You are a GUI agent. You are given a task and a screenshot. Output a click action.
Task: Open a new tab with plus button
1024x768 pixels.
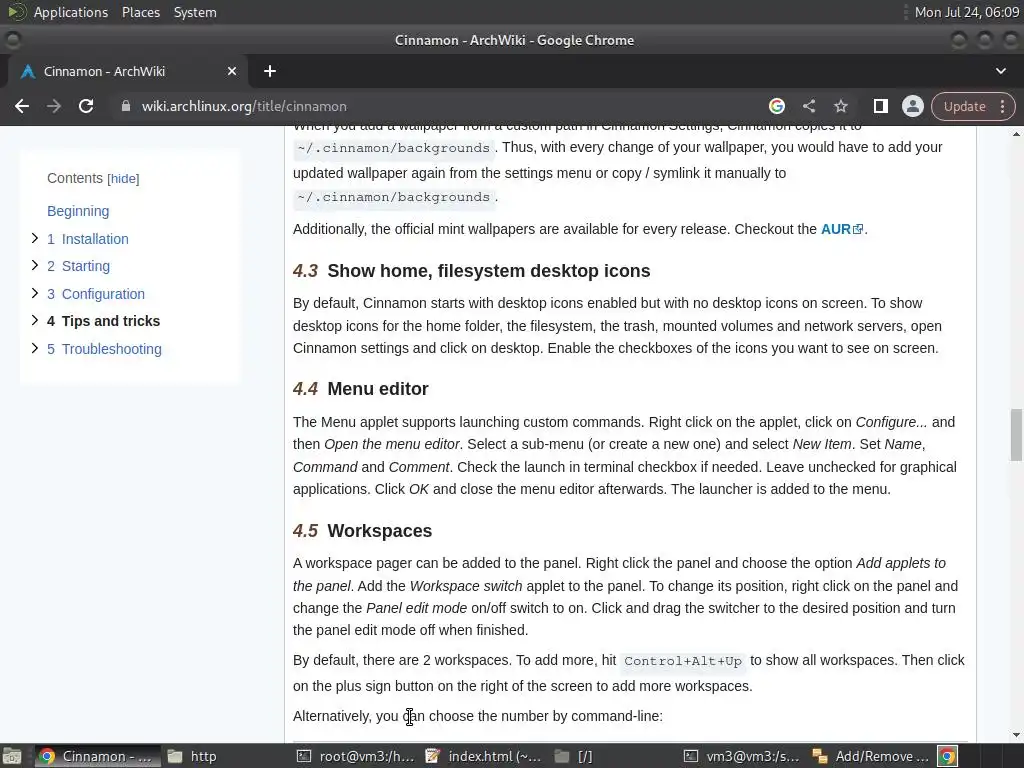click(x=270, y=71)
